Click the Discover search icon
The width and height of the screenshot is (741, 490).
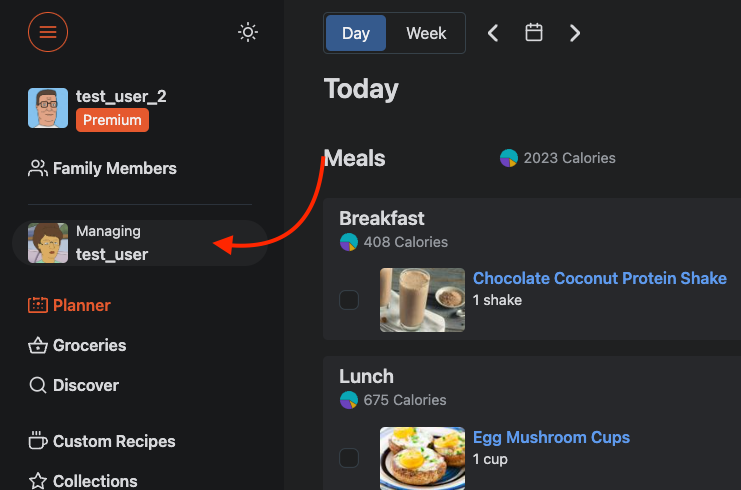(38, 385)
